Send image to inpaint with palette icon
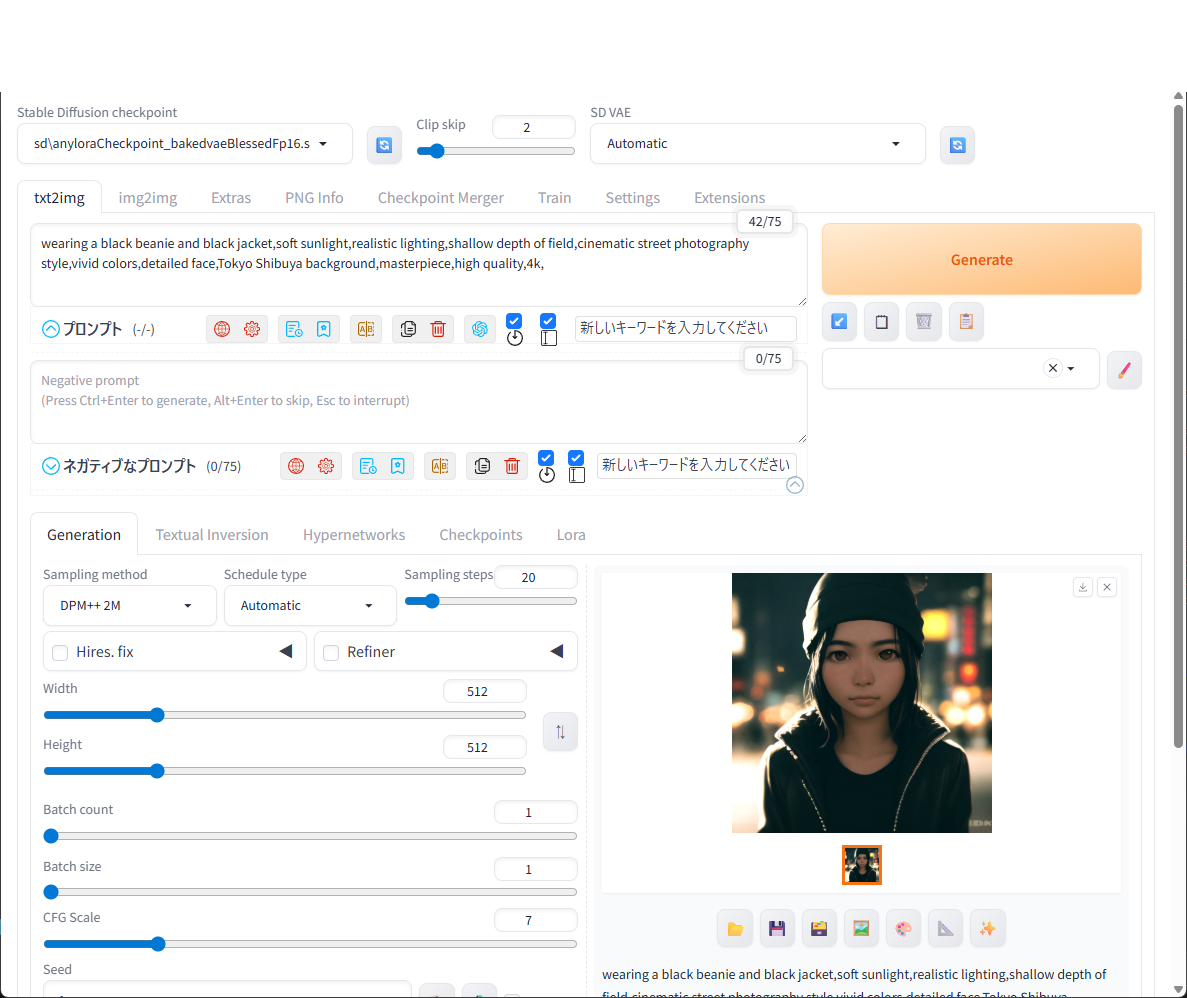This screenshot has width=1187, height=998. (x=903, y=928)
